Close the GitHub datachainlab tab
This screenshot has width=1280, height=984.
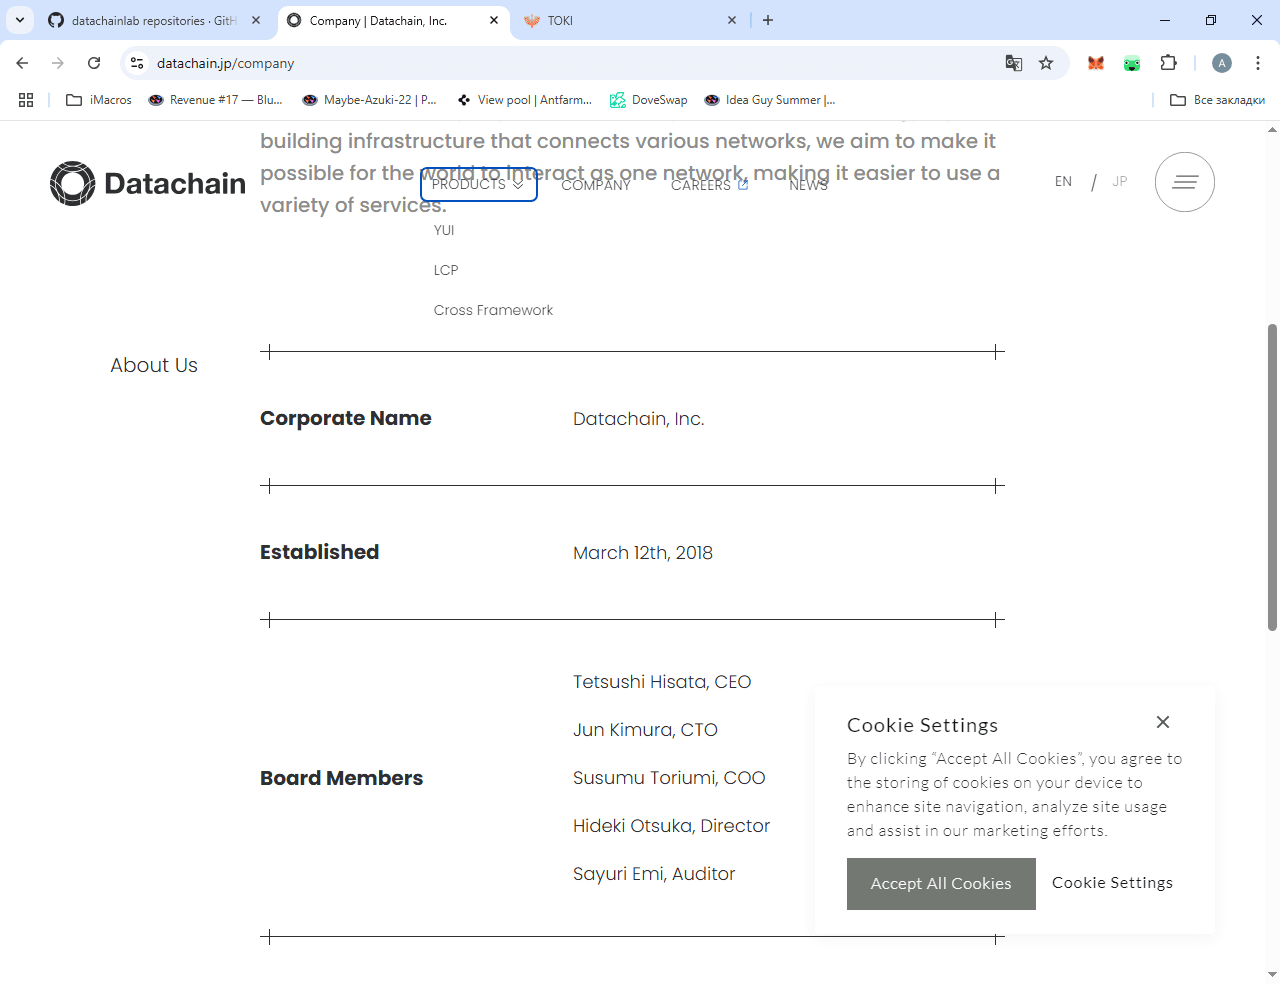256,20
